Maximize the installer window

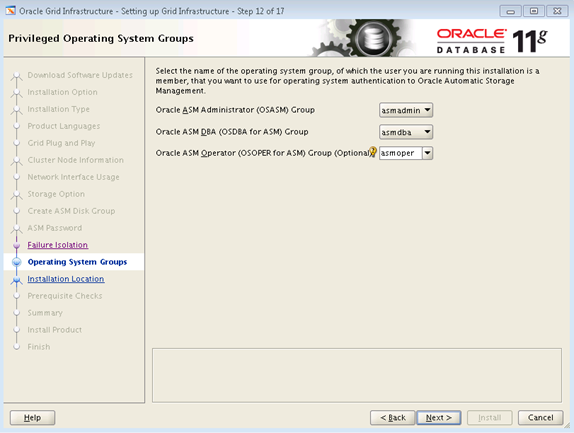(534, 11)
